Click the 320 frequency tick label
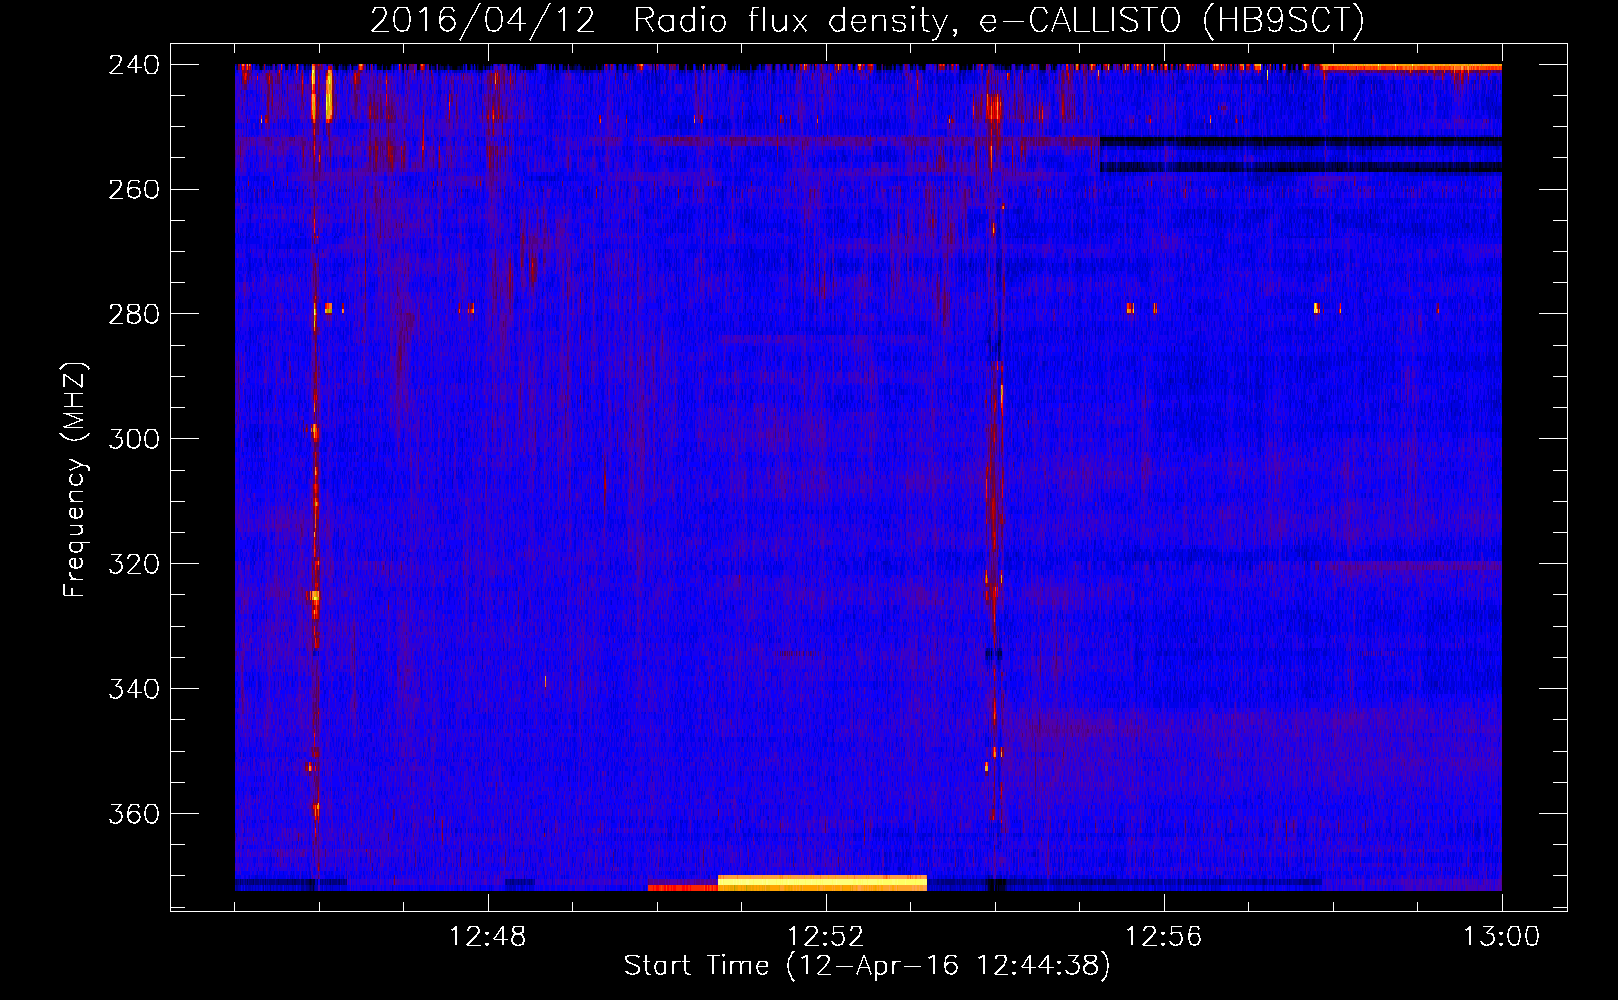The width and height of the screenshot is (1618, 1000). pyautogui.click(x=134, y=565)
